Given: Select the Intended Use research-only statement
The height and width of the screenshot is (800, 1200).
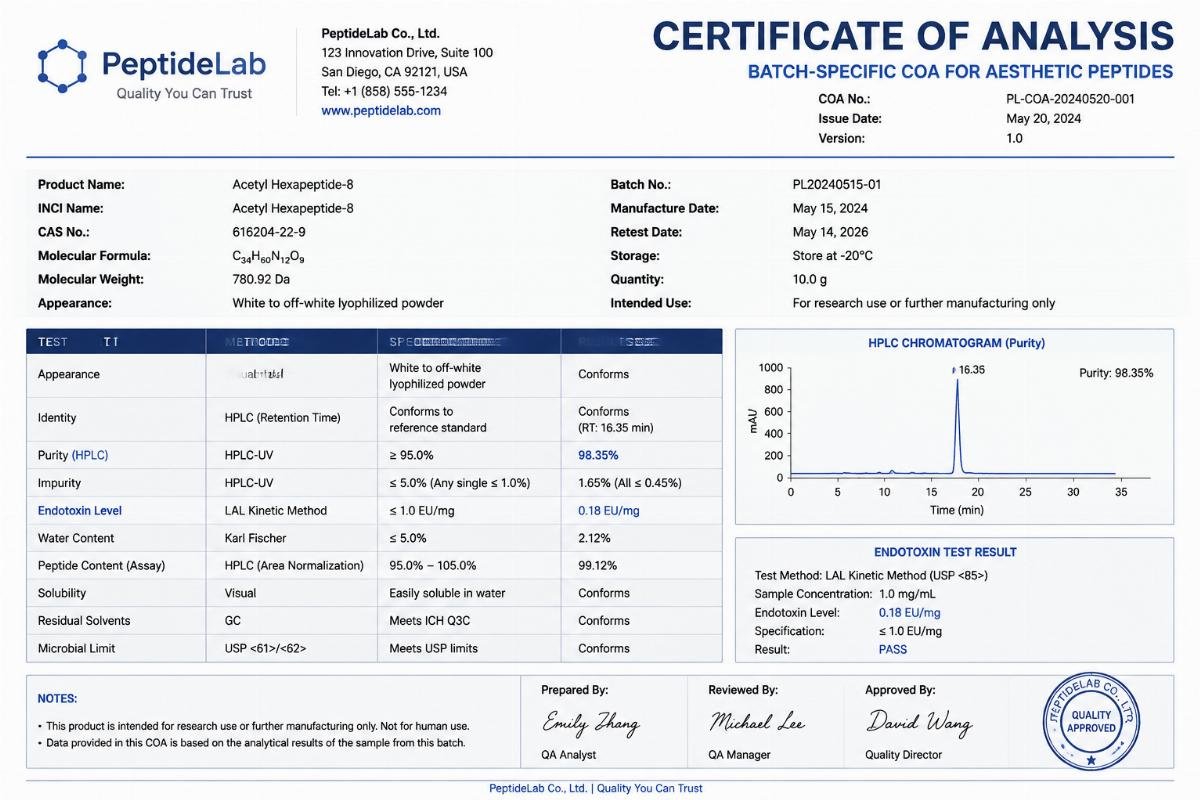Looking at the screenshot, I should 924,303.
